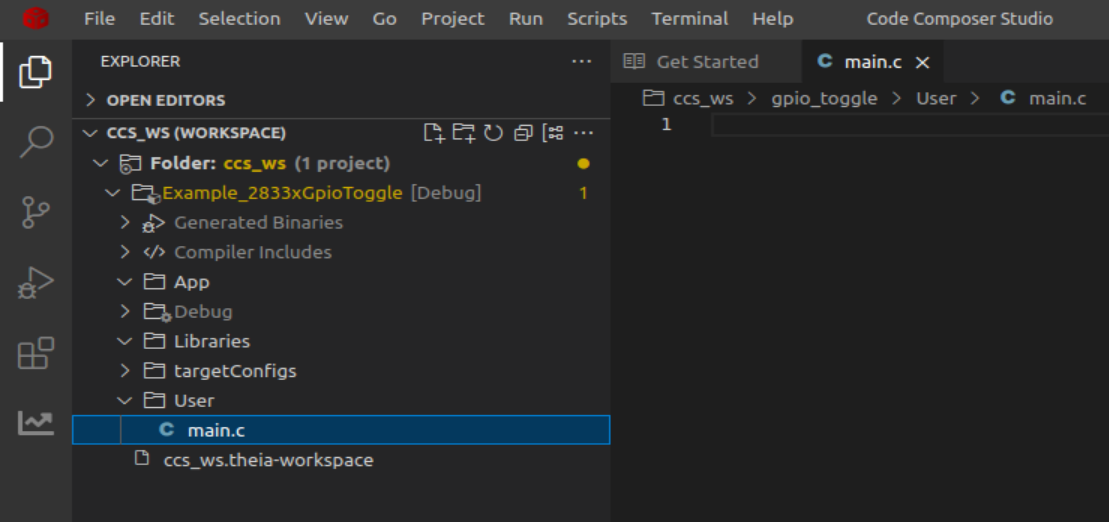Close the main.c editor tab
Viewport: 1109px width, 522px height.
[x=922, y=62]
